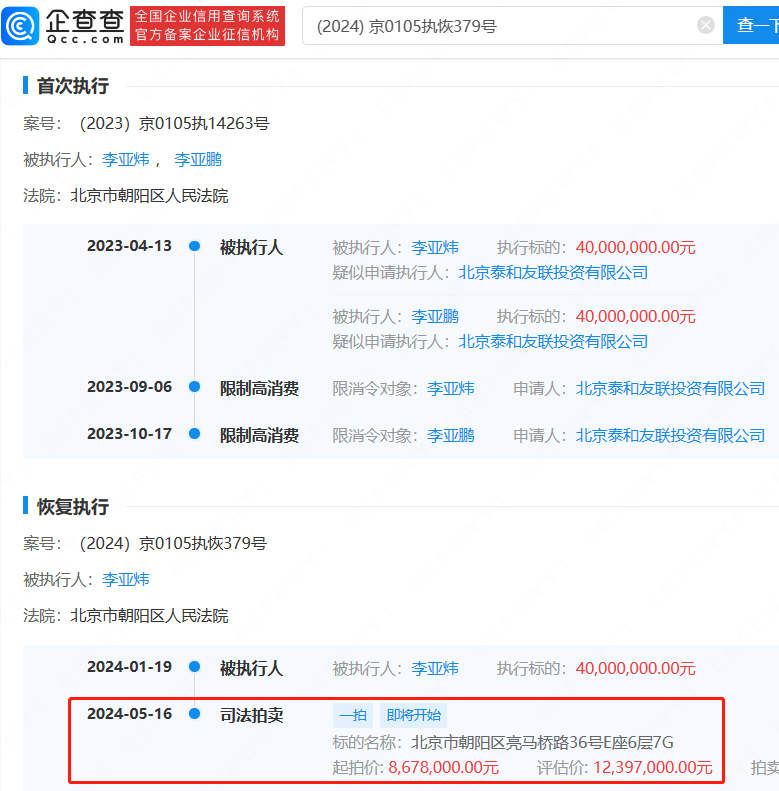779x791 pixels.
Task: Click the 一拍 auction tag
Action: point(352,715)
